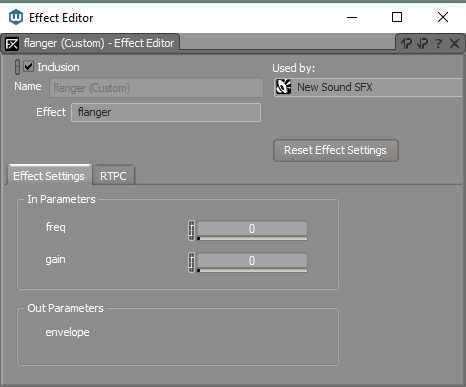
Task: Click the envelope out parameter label
Action: [67, 332]
